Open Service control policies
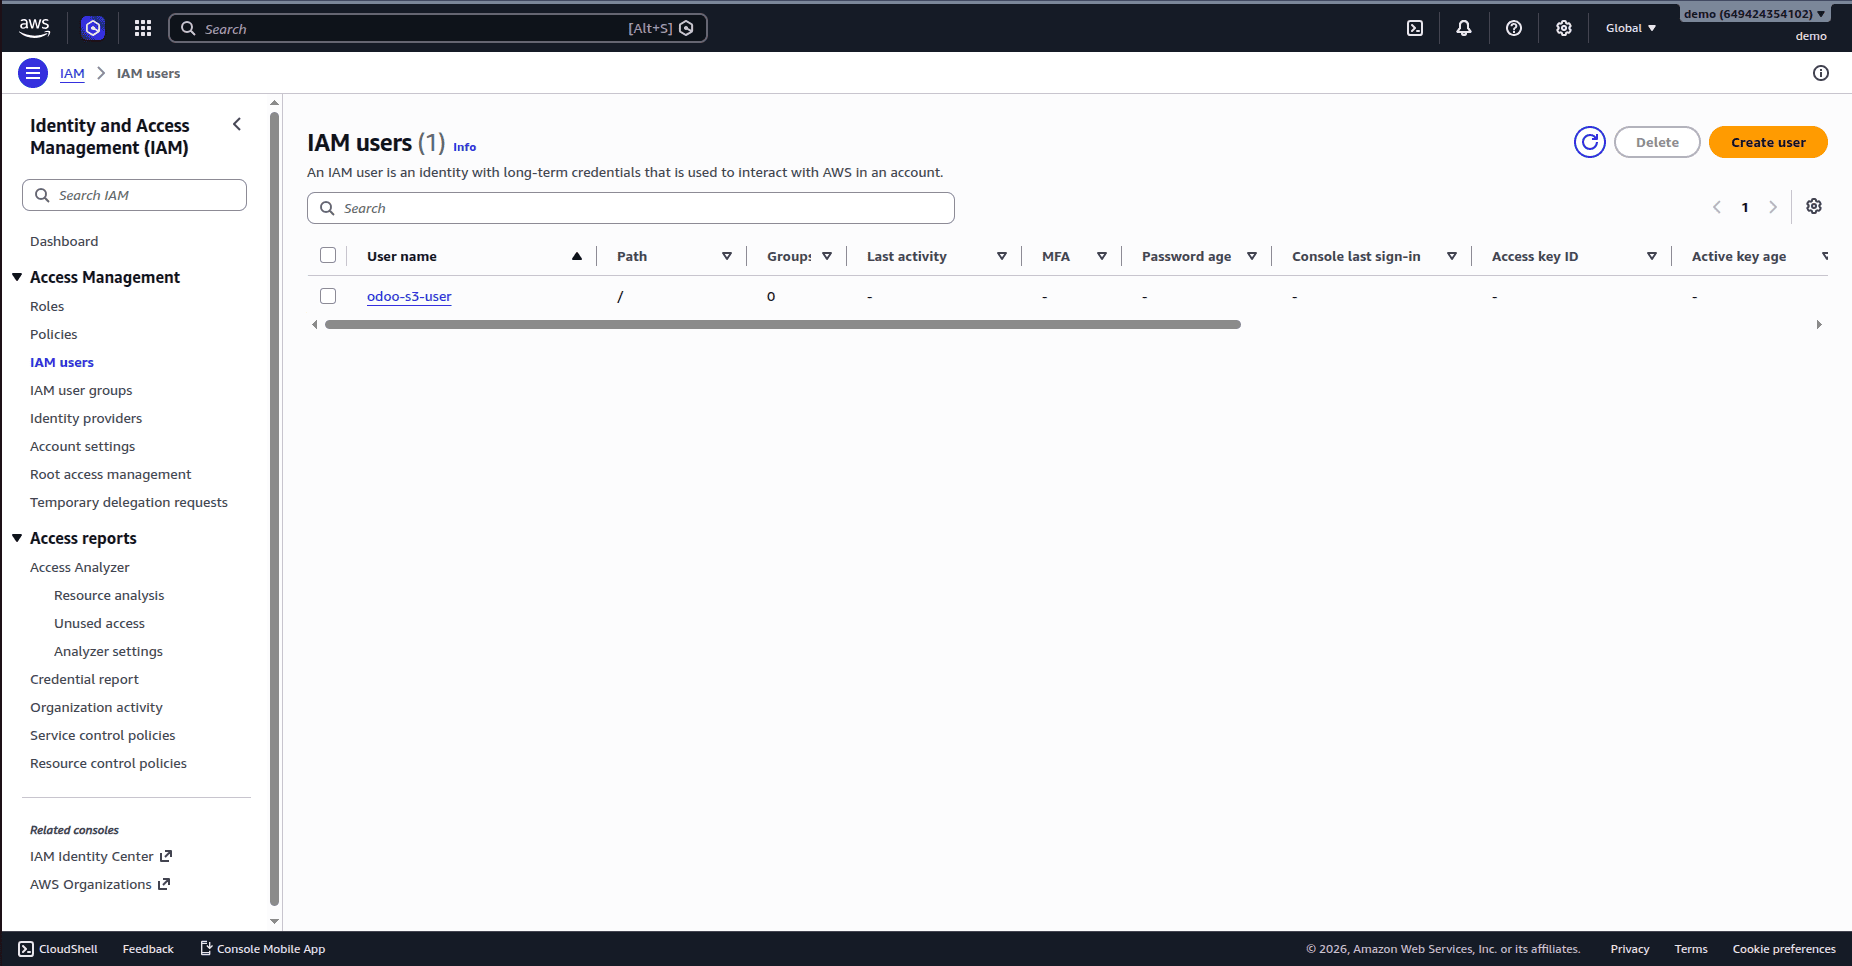The height and width of the screenshot is (966, 1852). (103, 735)
